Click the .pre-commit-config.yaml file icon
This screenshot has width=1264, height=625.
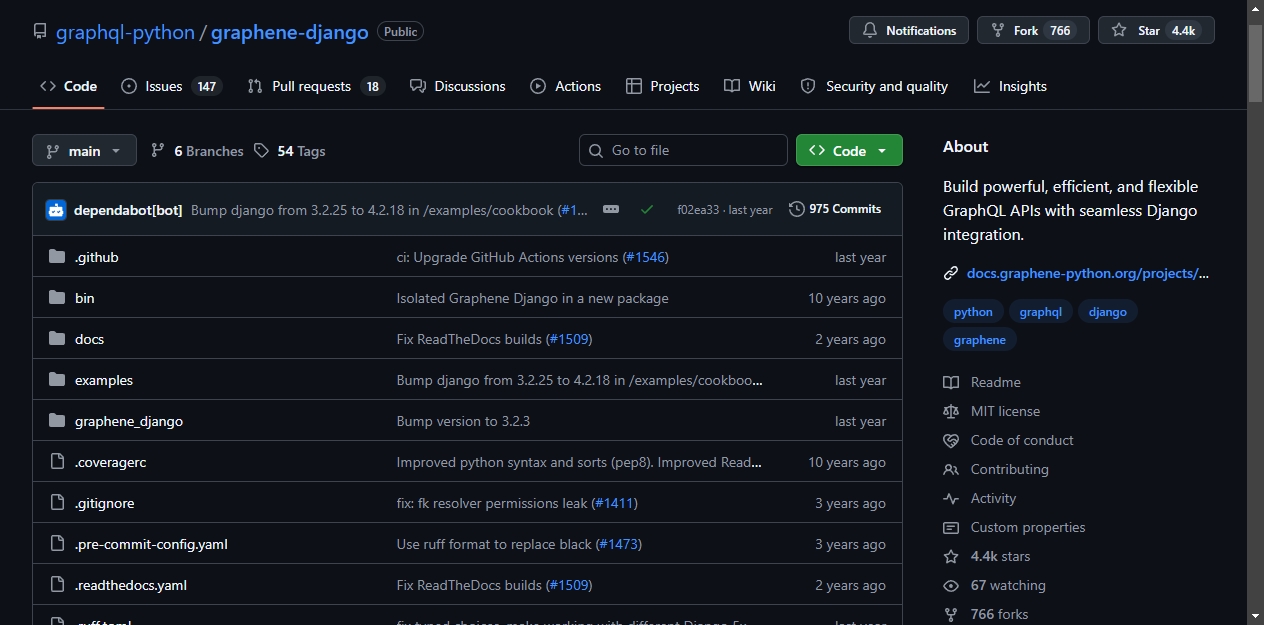click(57, 544)
